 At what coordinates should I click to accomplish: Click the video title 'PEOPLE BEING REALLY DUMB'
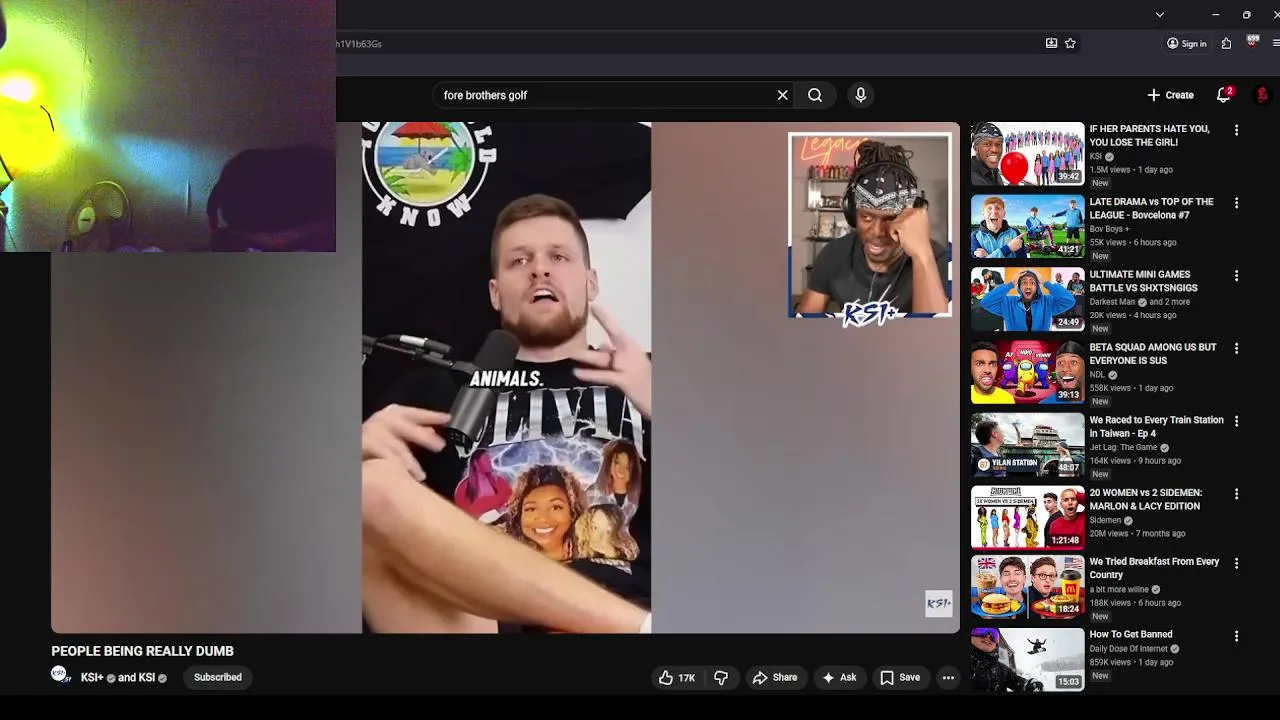142,651
